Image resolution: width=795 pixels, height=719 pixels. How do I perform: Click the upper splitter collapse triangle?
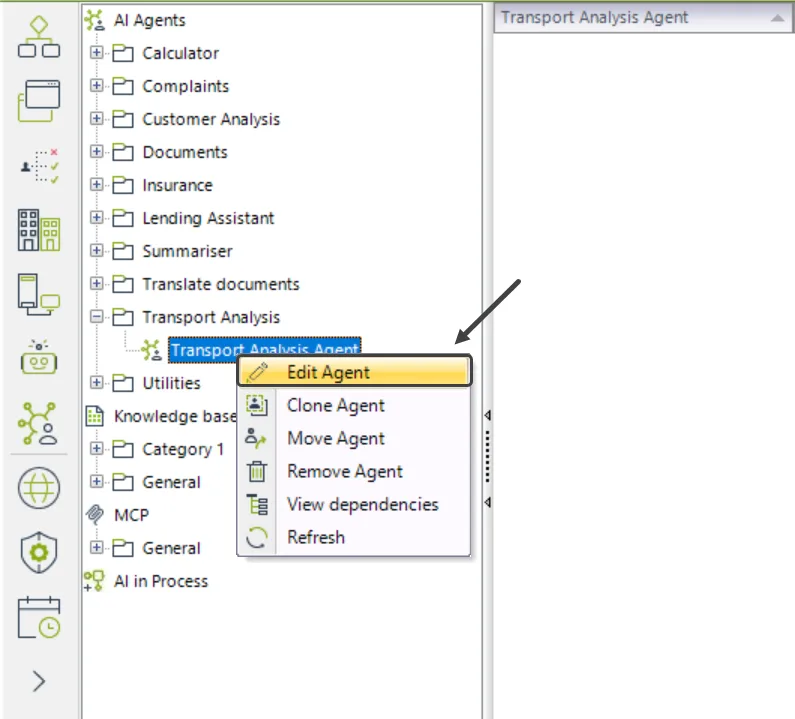(487, 415)
